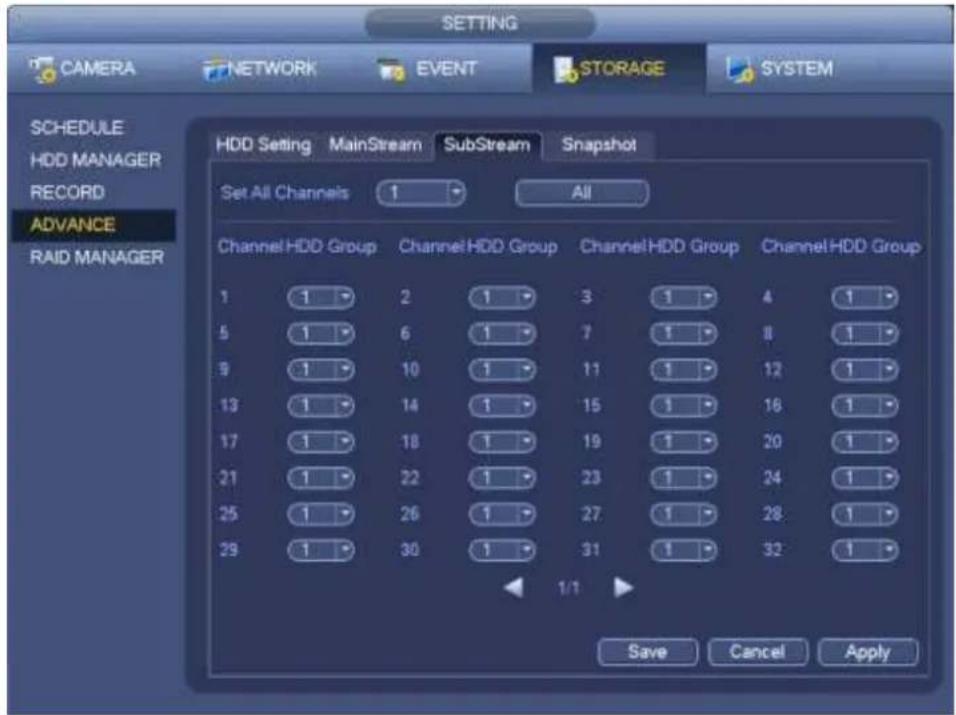
Task: Open RECORD in the sidebar
Action: pyautogui.click(x=67, y=193)
